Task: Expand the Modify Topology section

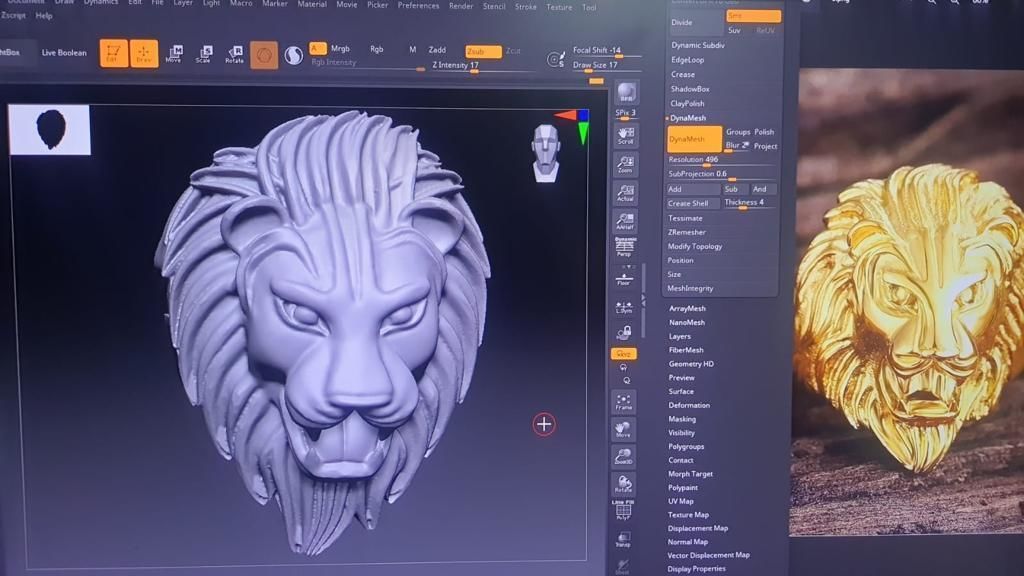Action: [x=695, y=247]
